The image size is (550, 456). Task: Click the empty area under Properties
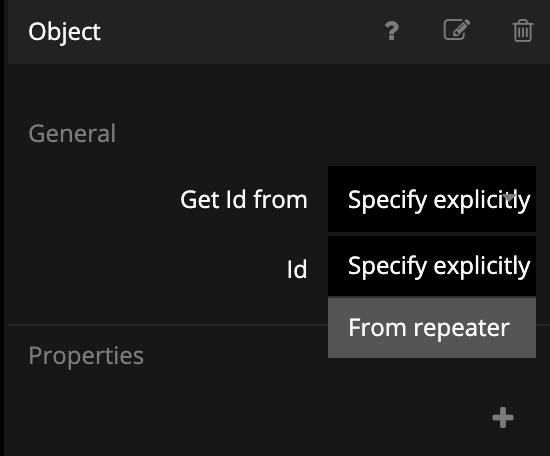[x=246, y=417]
